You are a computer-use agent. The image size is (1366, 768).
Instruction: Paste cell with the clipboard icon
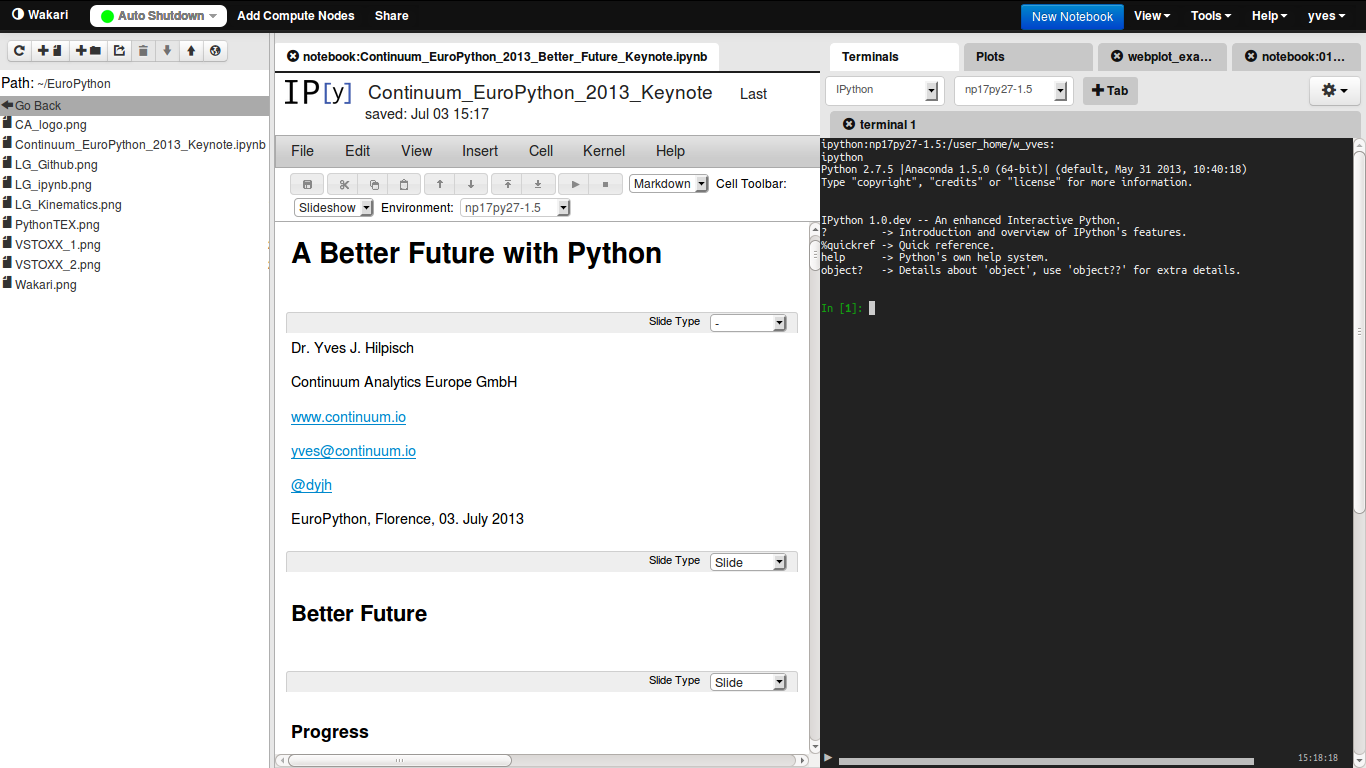(x=404, y=184)
